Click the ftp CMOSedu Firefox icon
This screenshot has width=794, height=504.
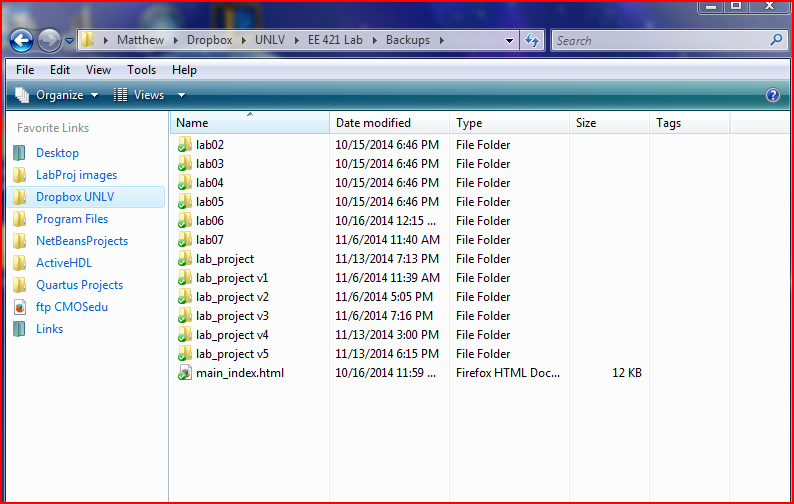(x=19, y=307)
